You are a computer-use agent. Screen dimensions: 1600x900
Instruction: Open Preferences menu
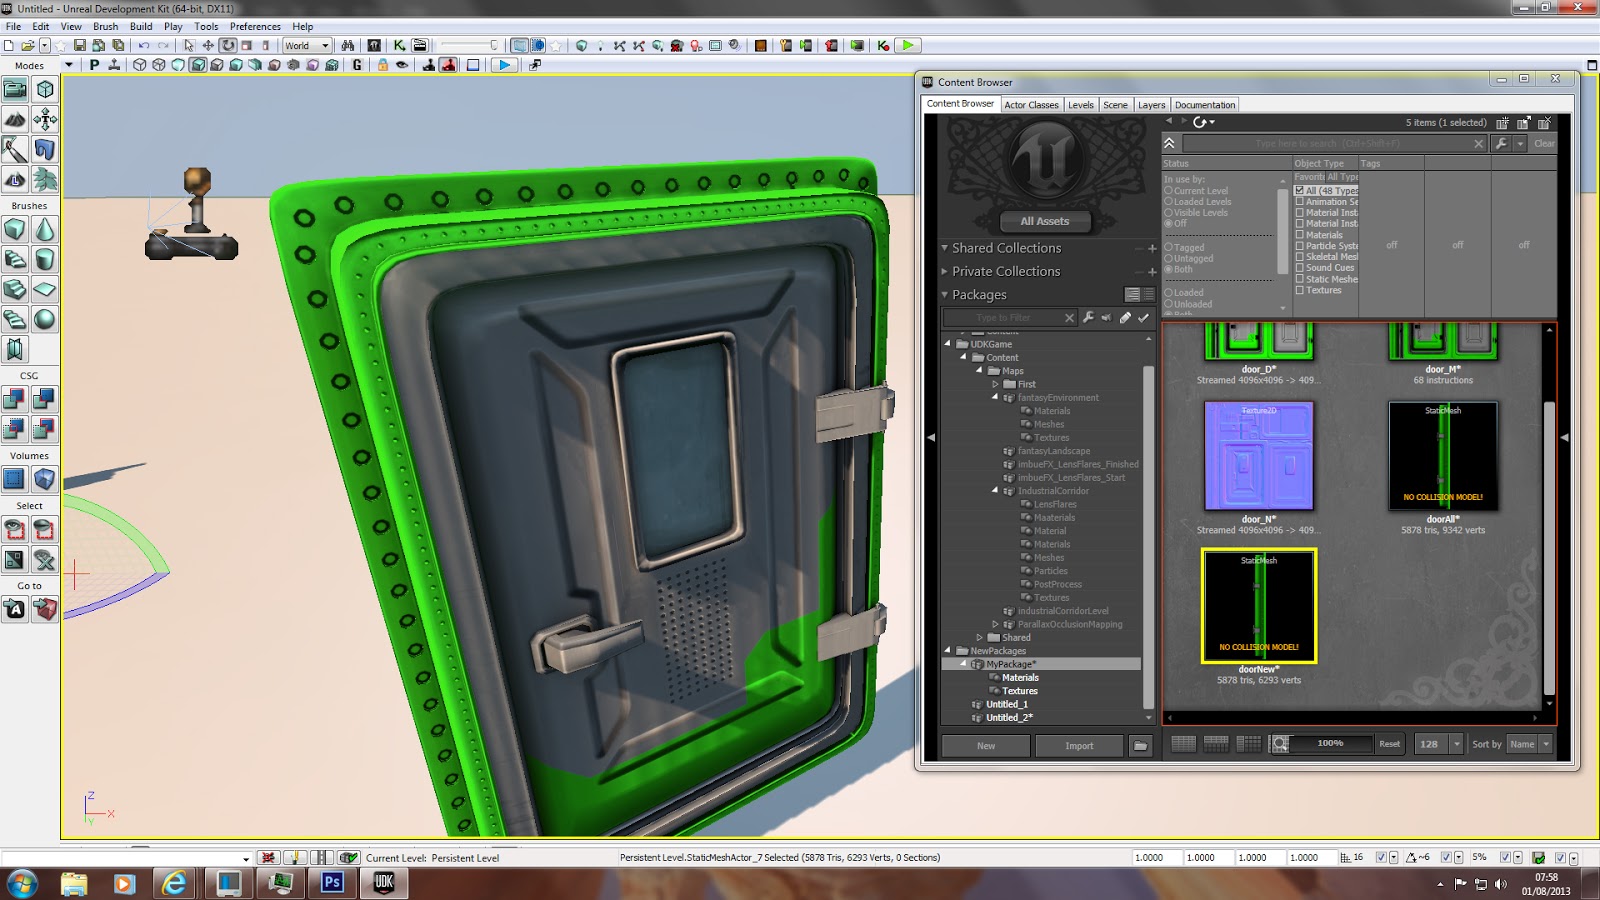[x=255, y=26]
